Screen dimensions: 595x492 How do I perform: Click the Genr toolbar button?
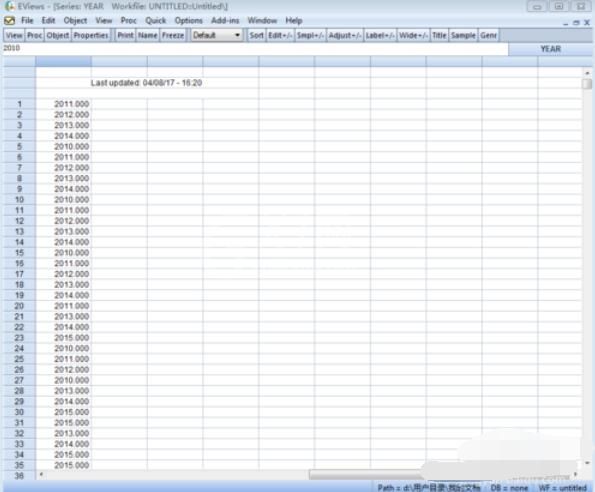488,35
